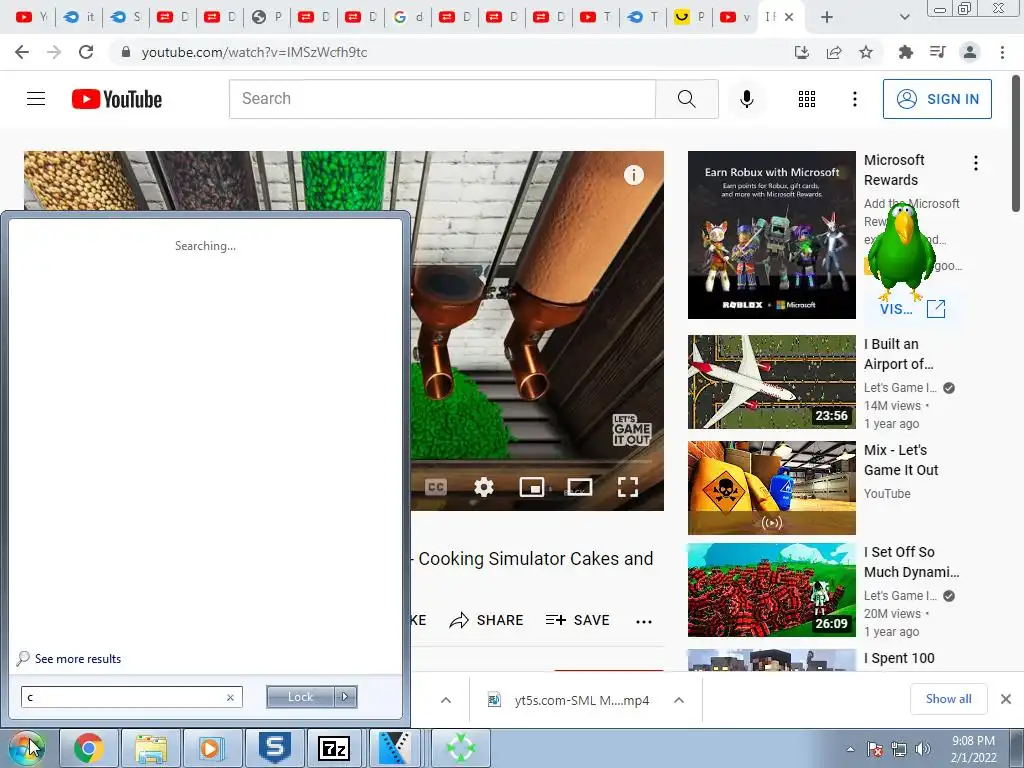The width and height of the screenshot is (1024, 768).
Task: Share this page icon in address bar
Action: coord(834,52)
